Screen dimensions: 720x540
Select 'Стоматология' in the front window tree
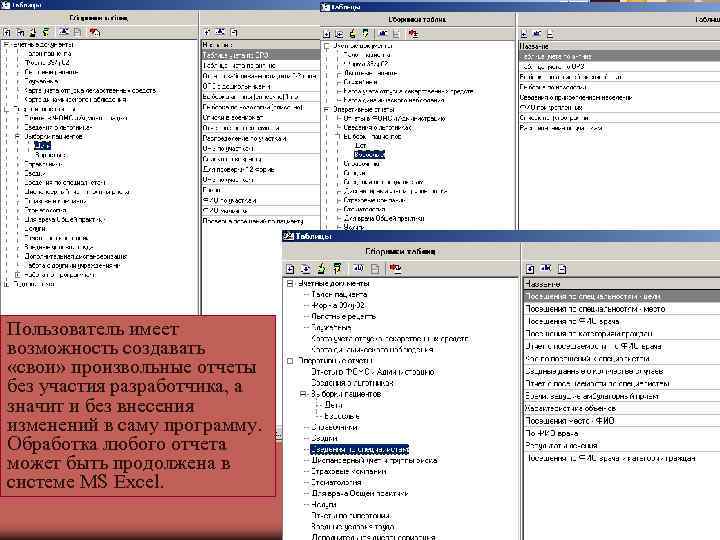(x=336, y=483)
